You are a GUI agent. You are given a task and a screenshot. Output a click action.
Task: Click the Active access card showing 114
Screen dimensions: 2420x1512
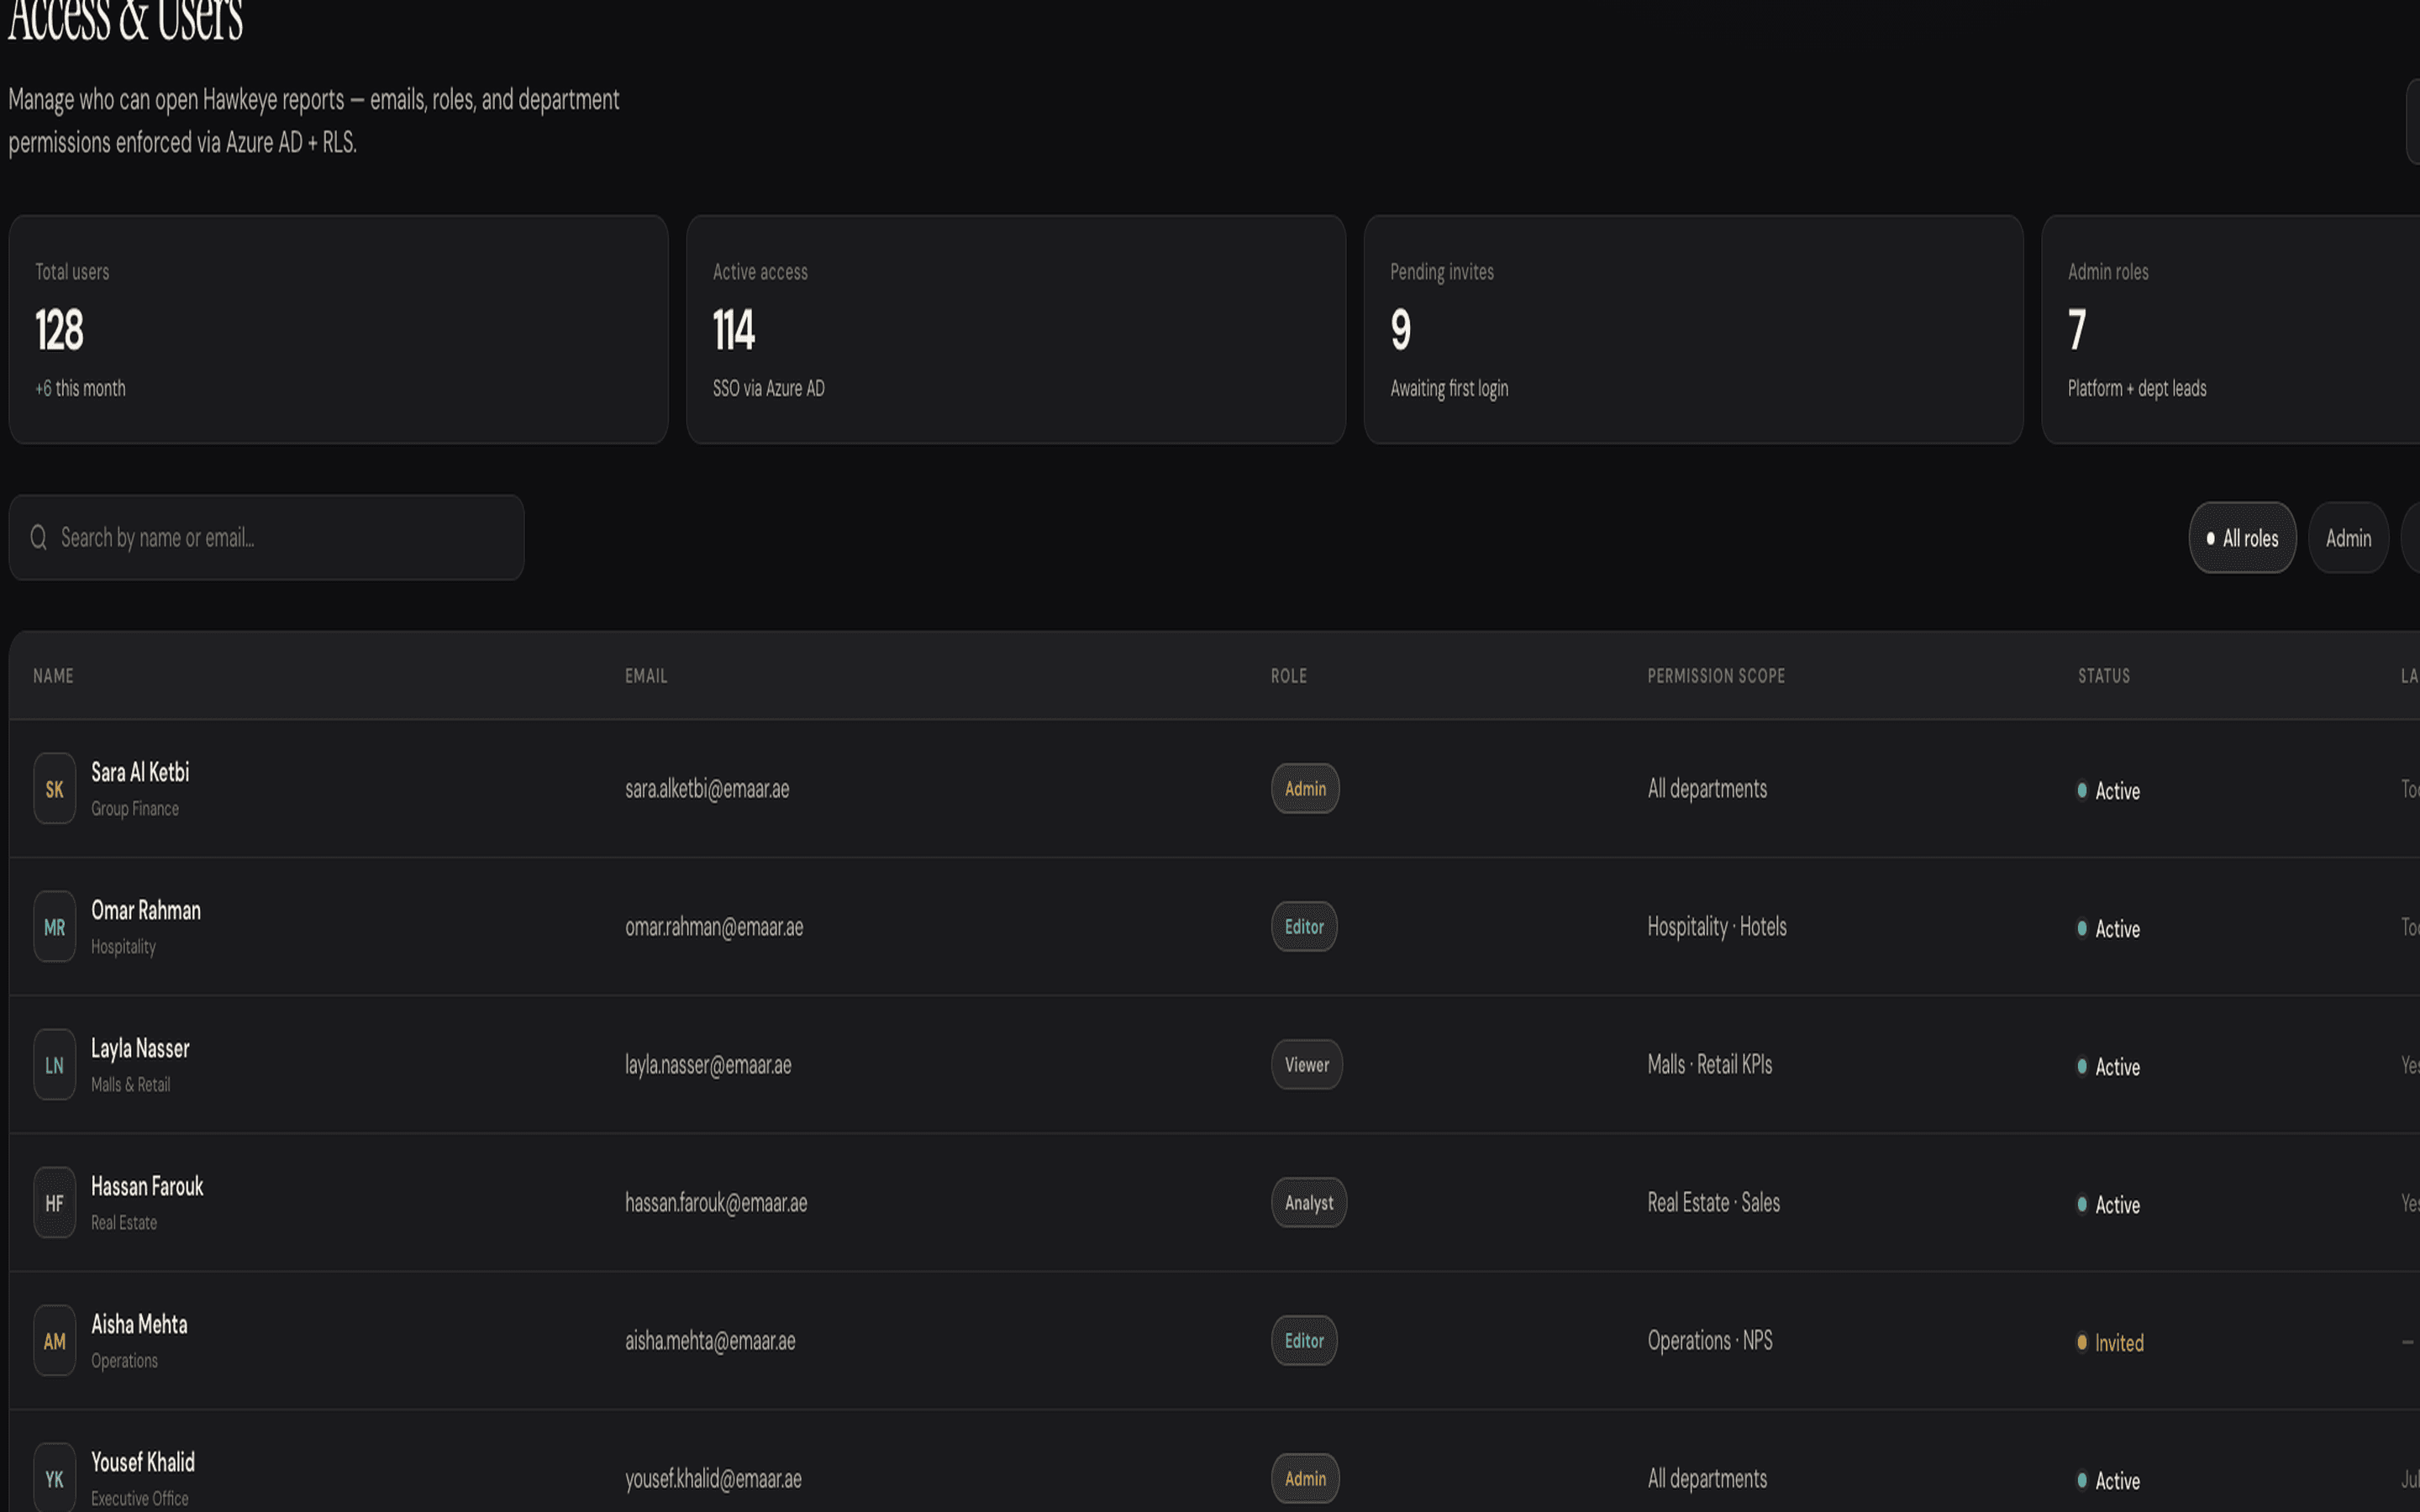click(x=1016, y=329)
